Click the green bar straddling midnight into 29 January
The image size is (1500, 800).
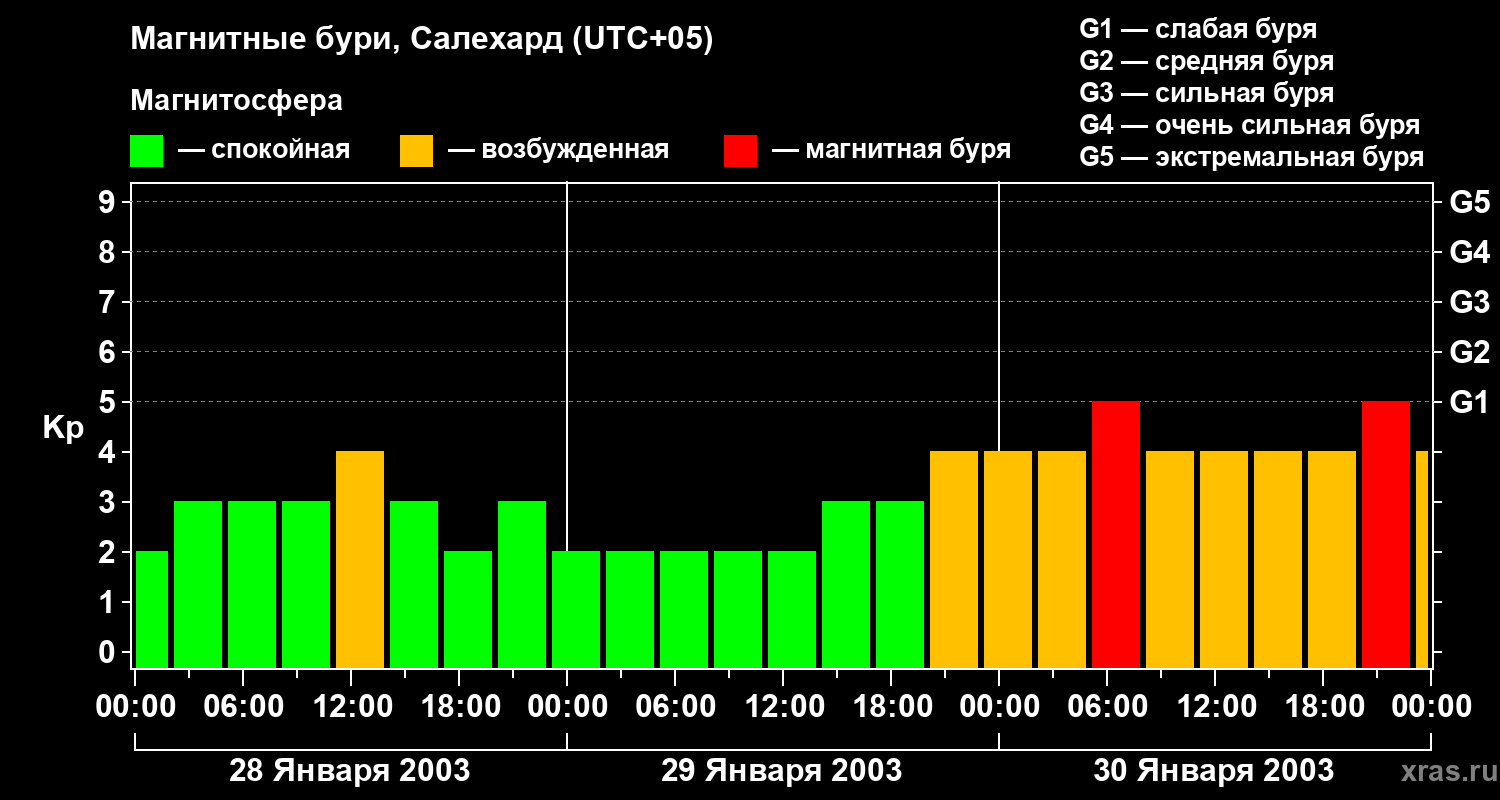576,610
